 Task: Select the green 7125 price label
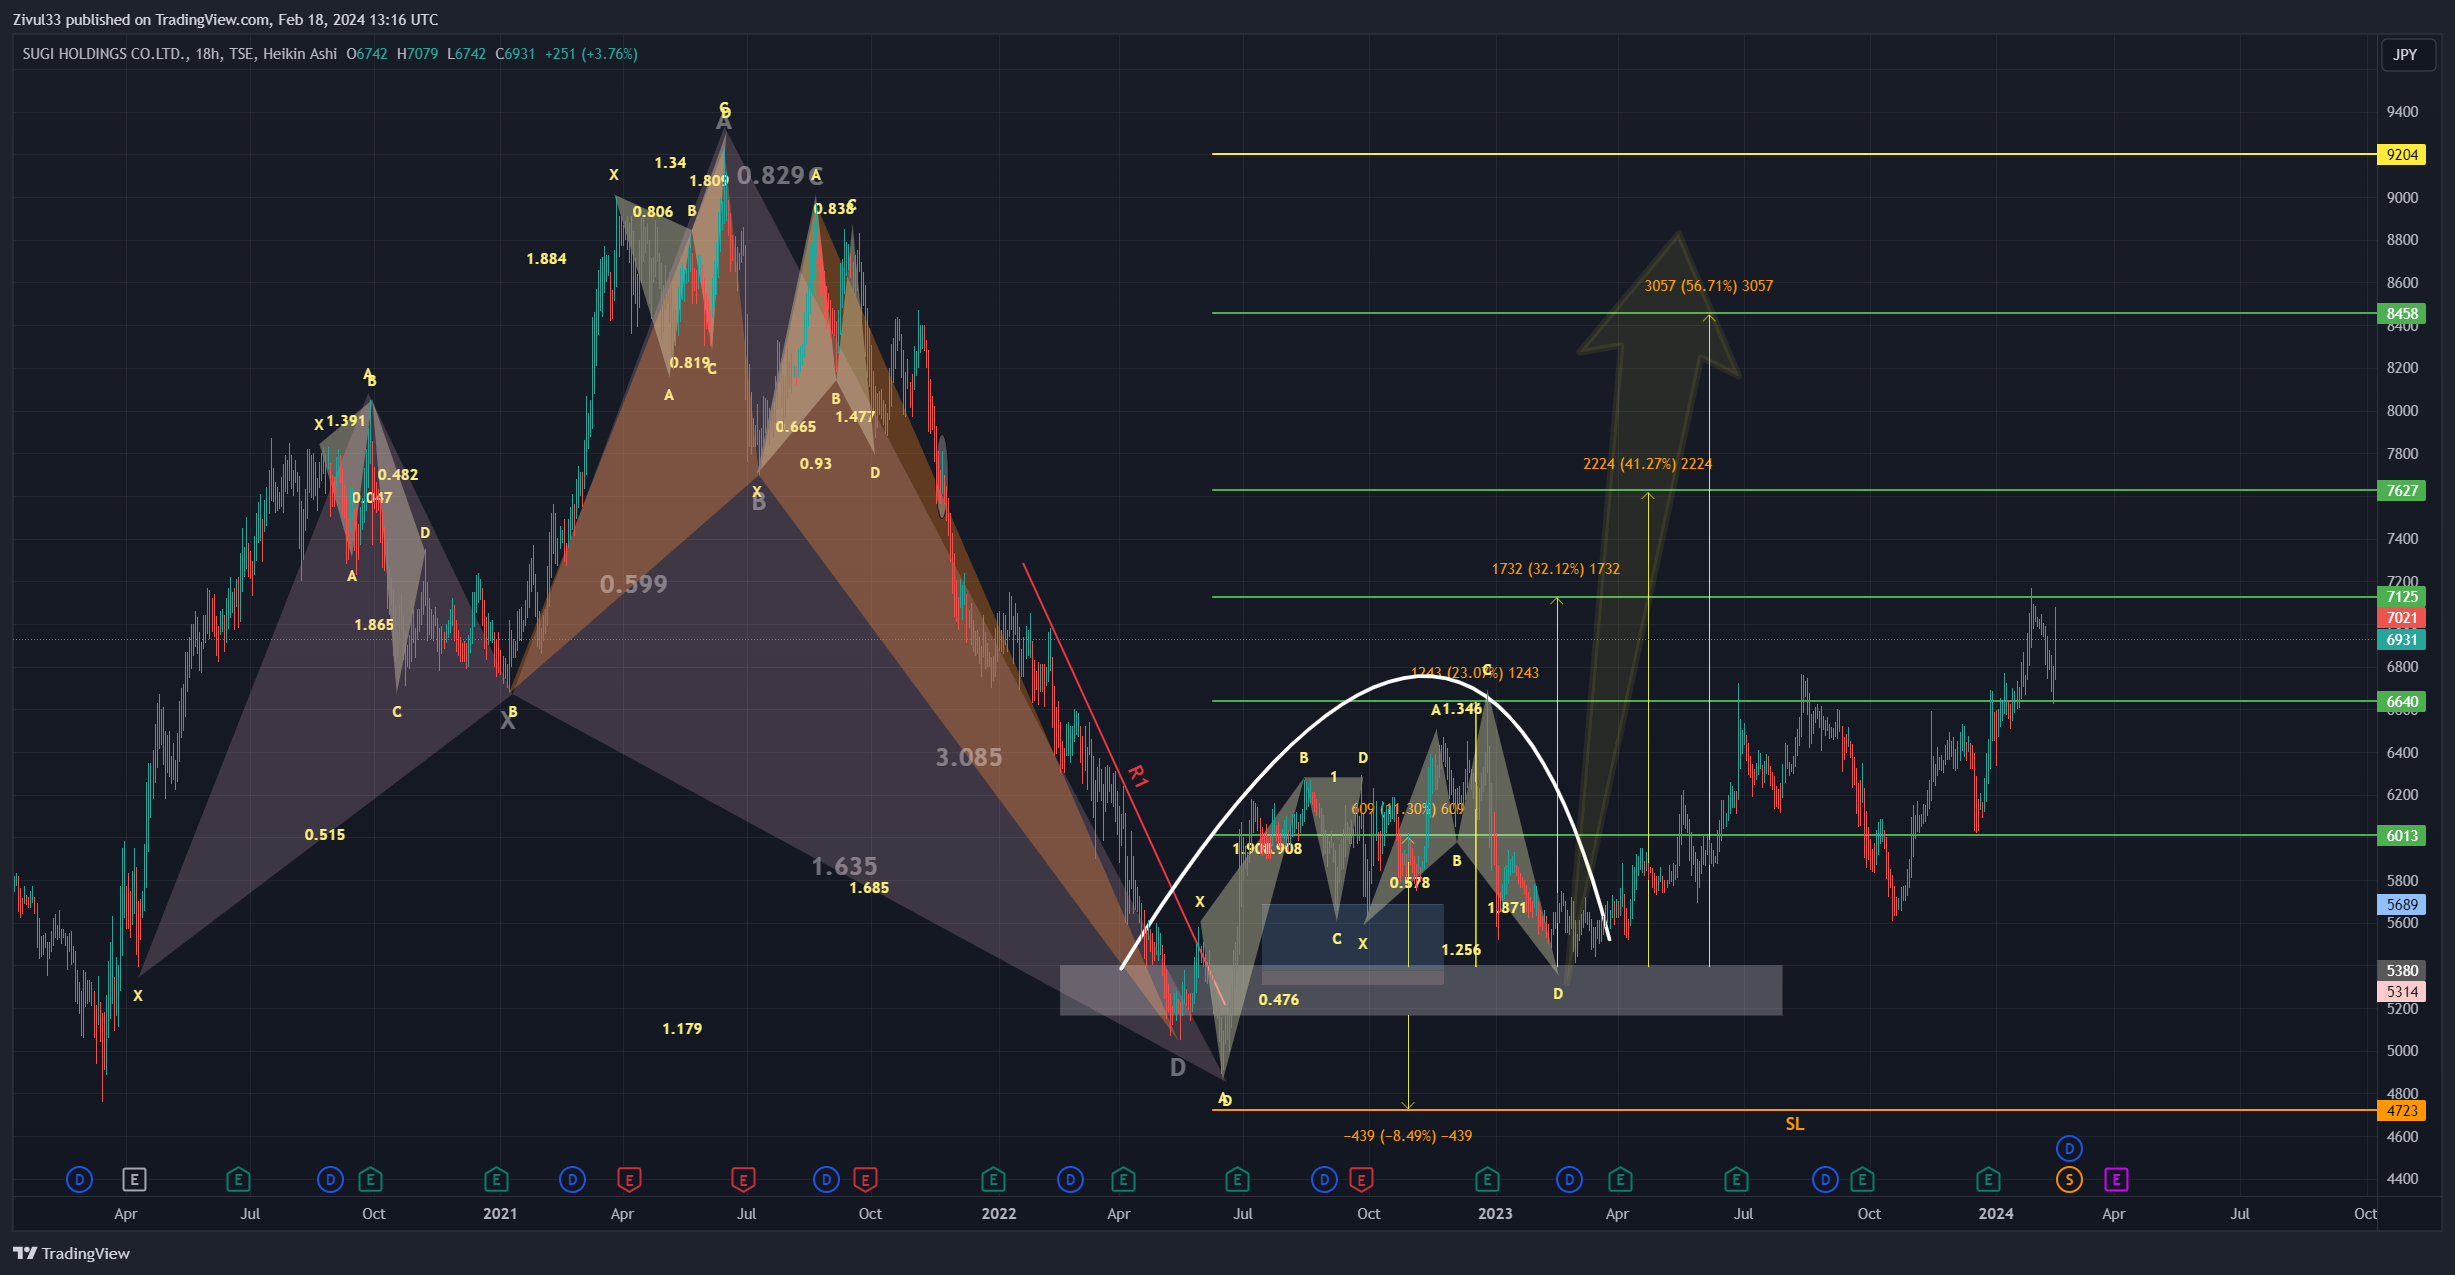2401,597
